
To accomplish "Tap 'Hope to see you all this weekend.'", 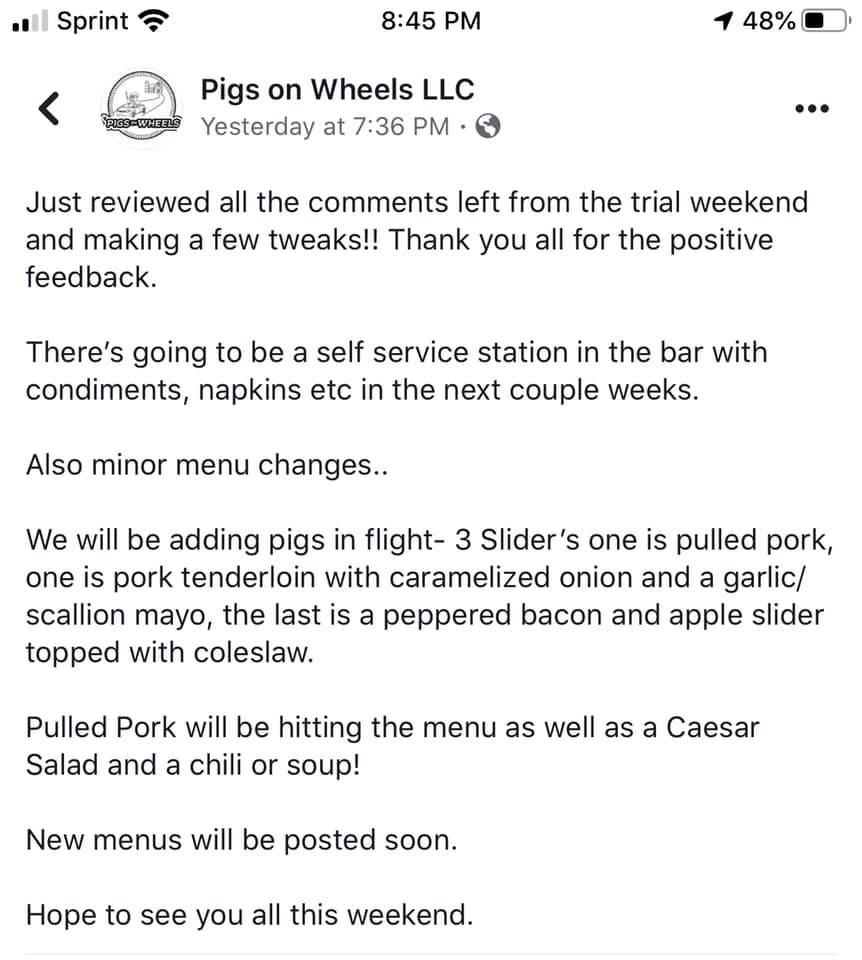I will 247,914.
